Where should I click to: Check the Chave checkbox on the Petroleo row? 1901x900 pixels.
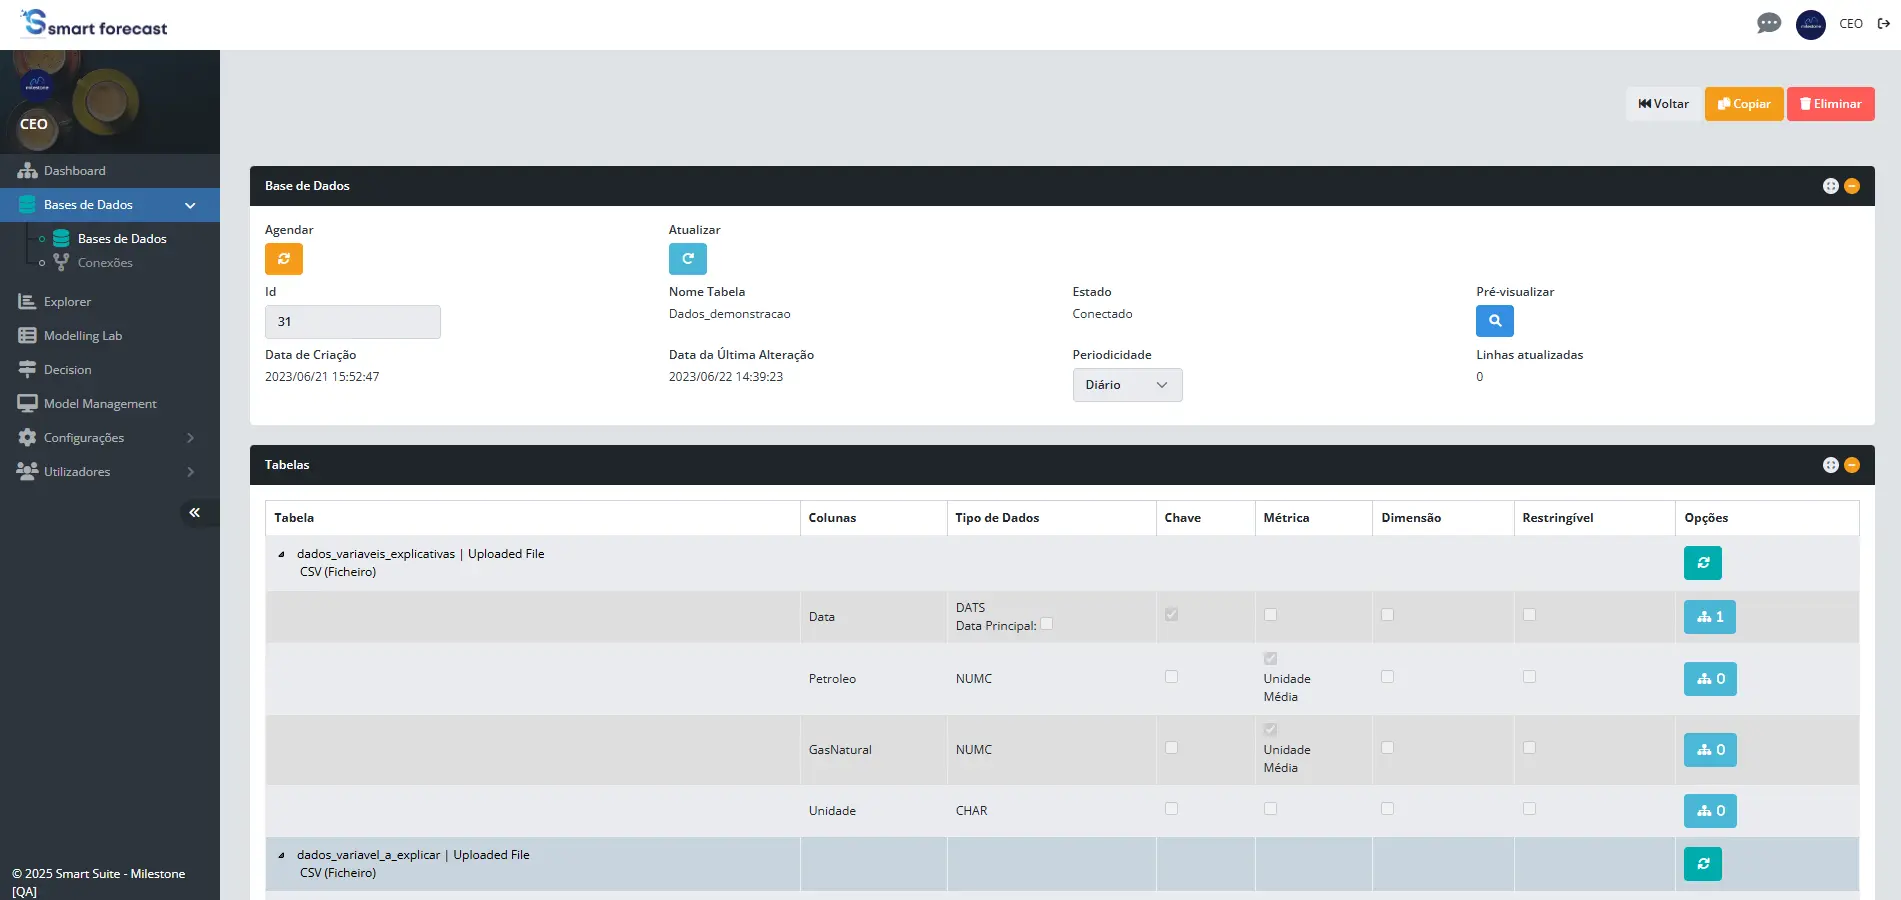click(1171, 677)
